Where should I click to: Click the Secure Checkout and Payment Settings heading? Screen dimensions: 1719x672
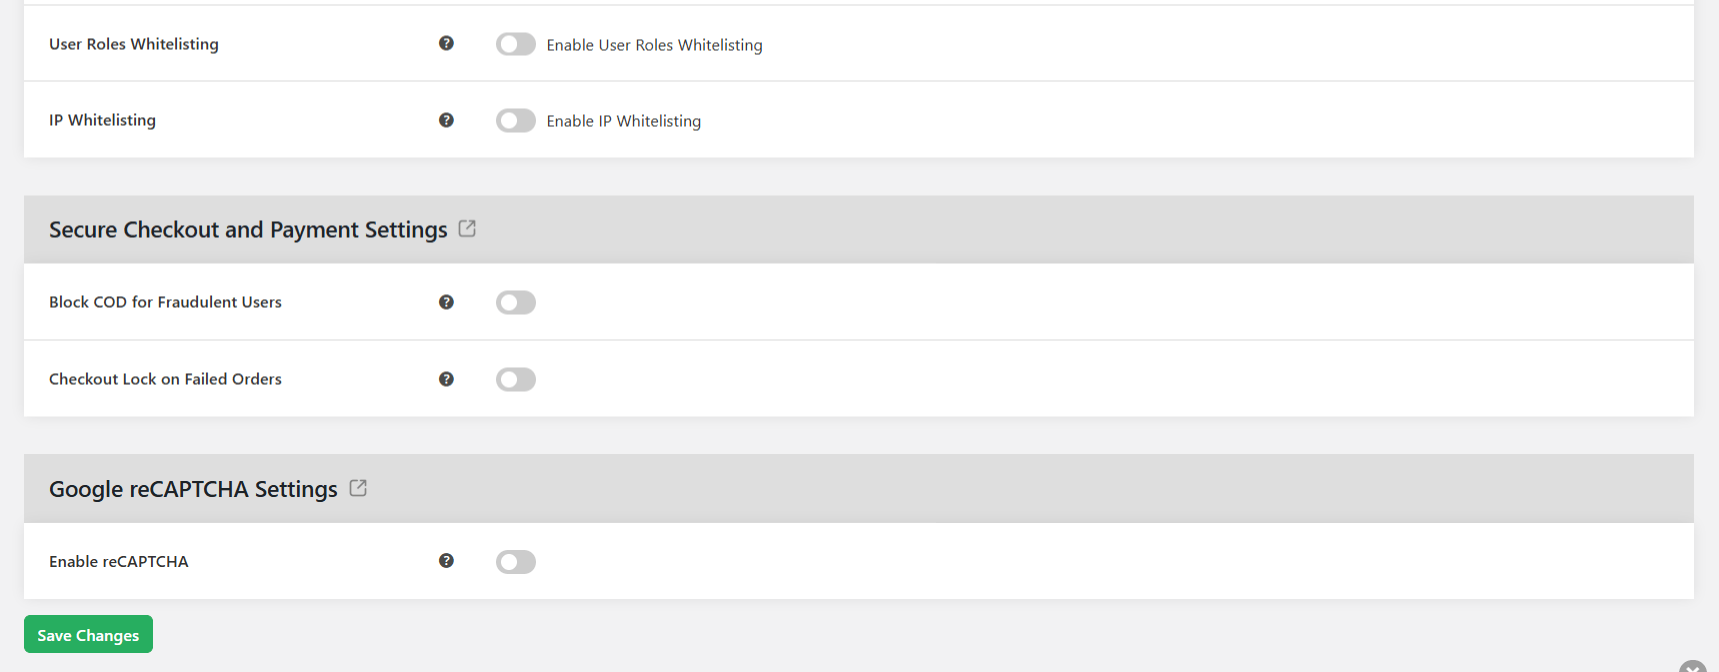(x=247, y=229)
